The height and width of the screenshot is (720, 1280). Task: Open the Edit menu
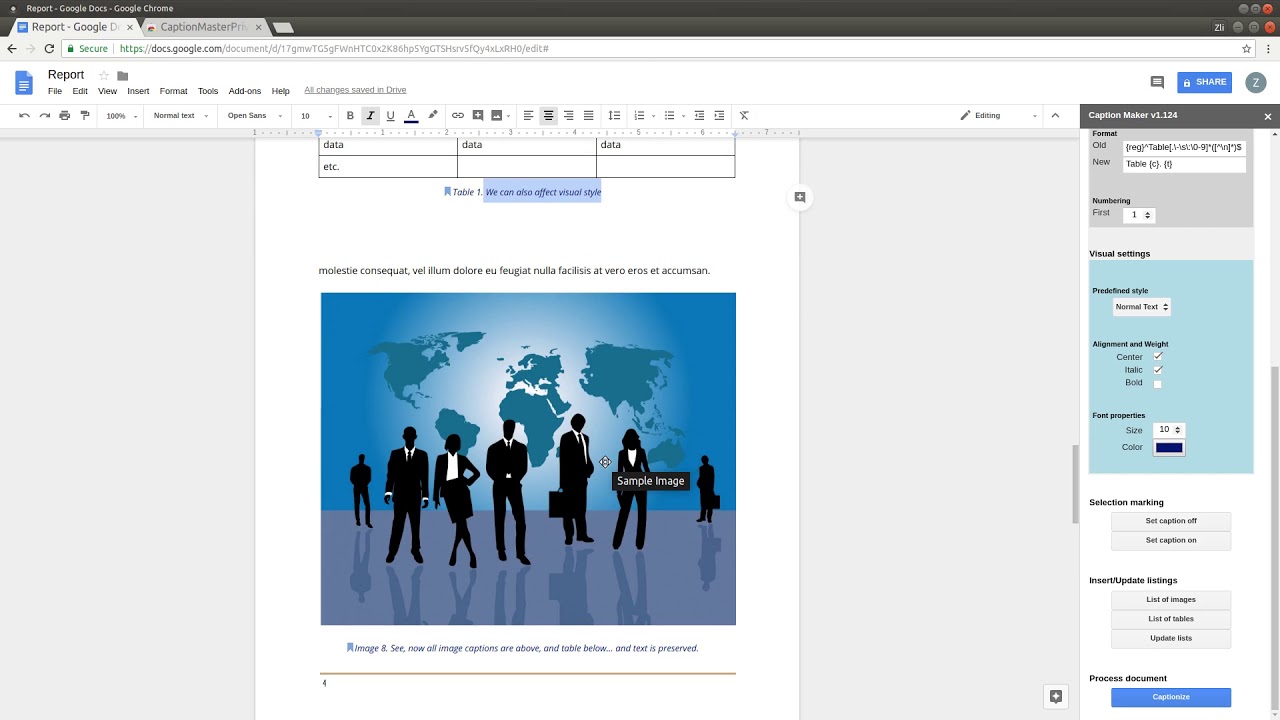80,91
